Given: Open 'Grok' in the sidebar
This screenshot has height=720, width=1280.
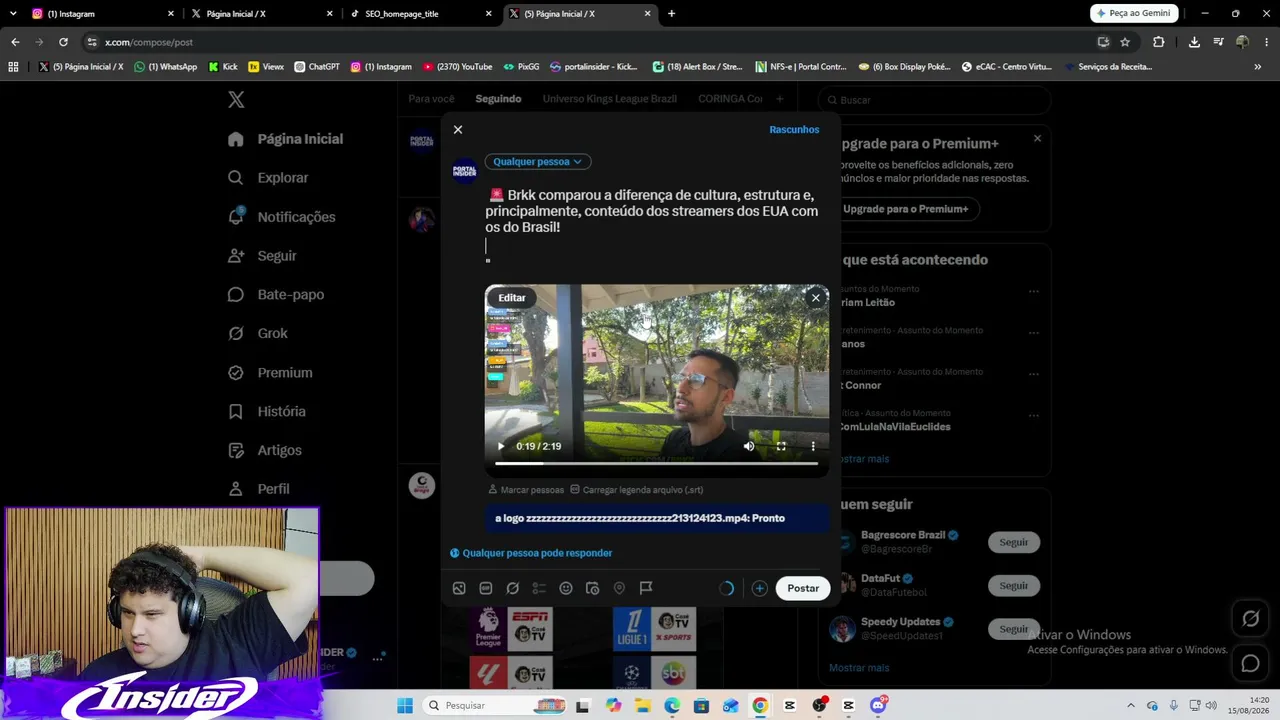Looking at the screenshot, I should pos(258,334).
